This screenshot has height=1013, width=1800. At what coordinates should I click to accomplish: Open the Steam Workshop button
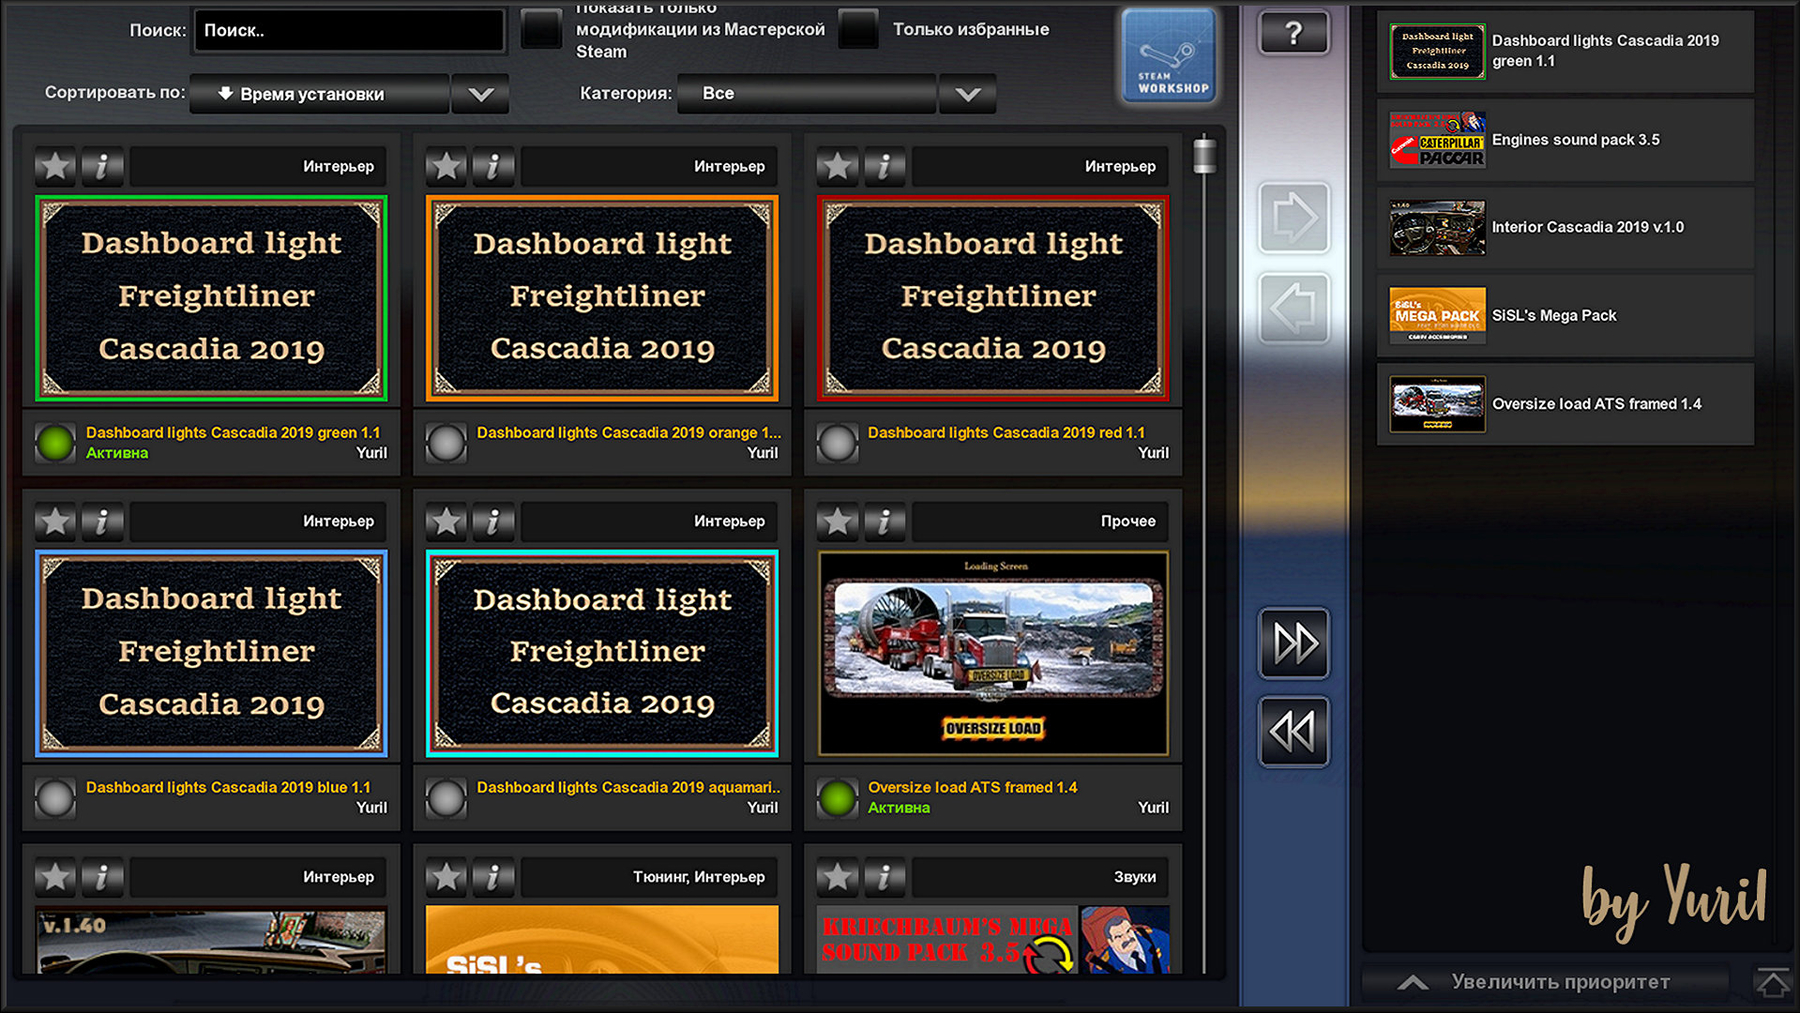(x=1168, y=56)
